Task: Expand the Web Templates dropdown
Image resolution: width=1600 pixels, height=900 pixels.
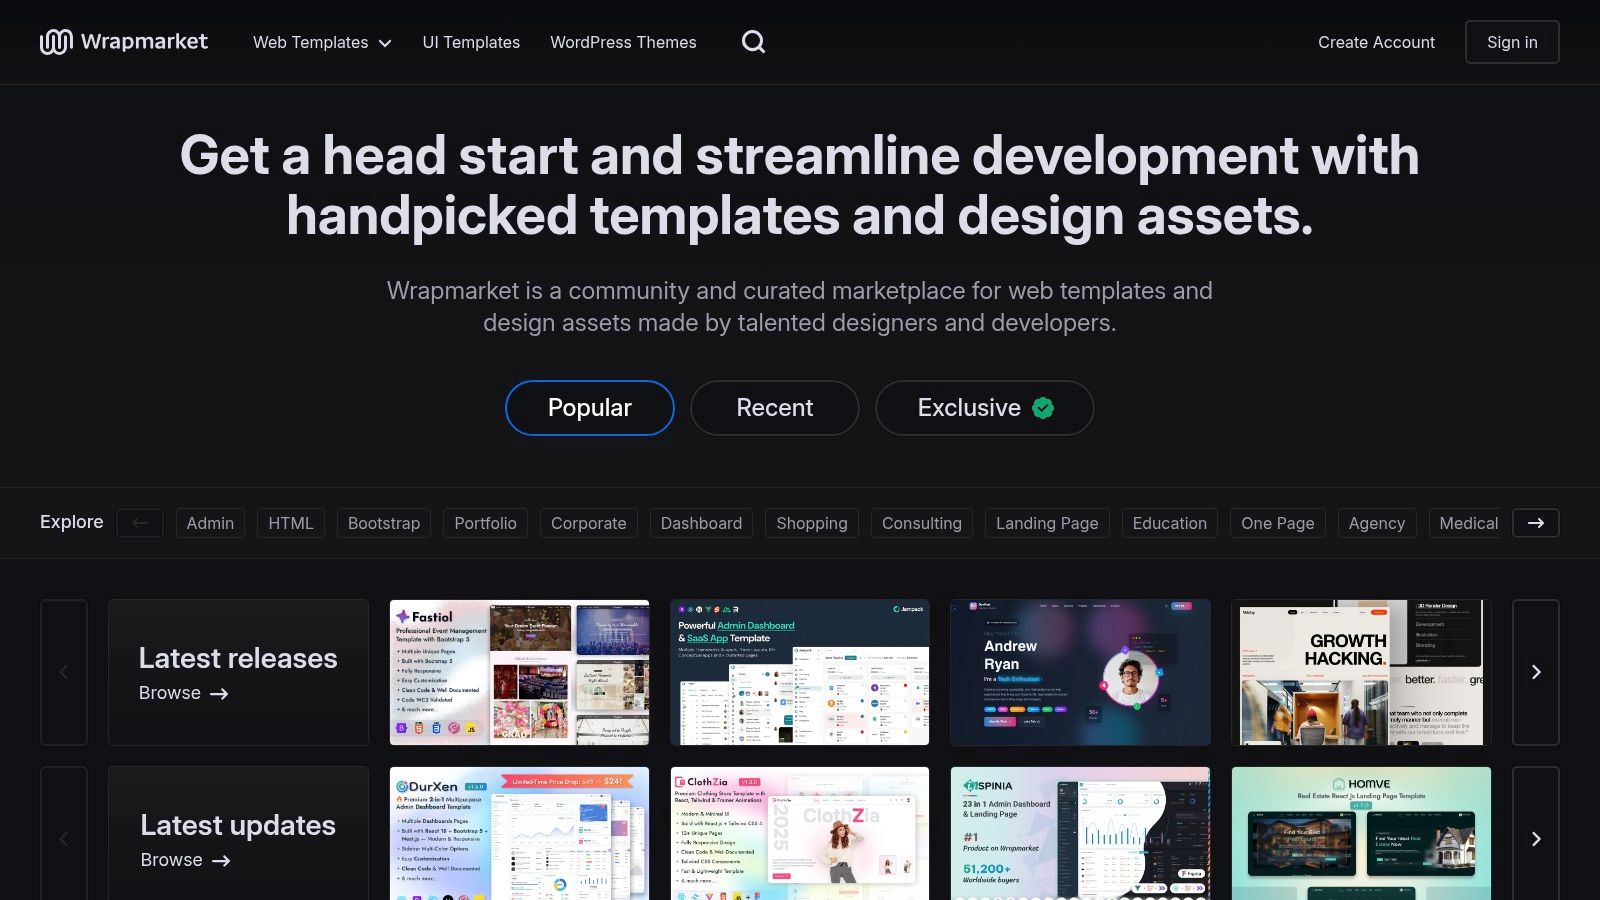Action: [x=322, y=42]
